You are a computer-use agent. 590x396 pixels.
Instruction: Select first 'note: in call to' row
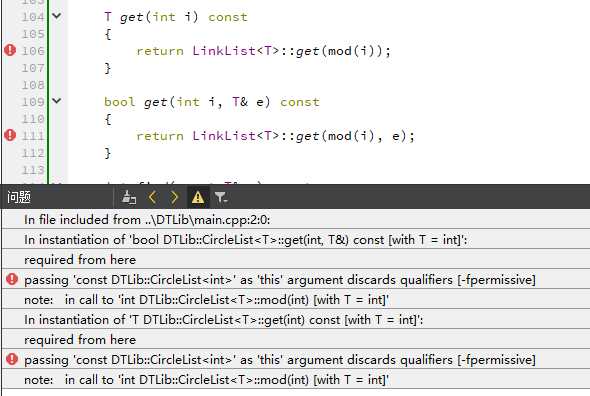[296, 300]
